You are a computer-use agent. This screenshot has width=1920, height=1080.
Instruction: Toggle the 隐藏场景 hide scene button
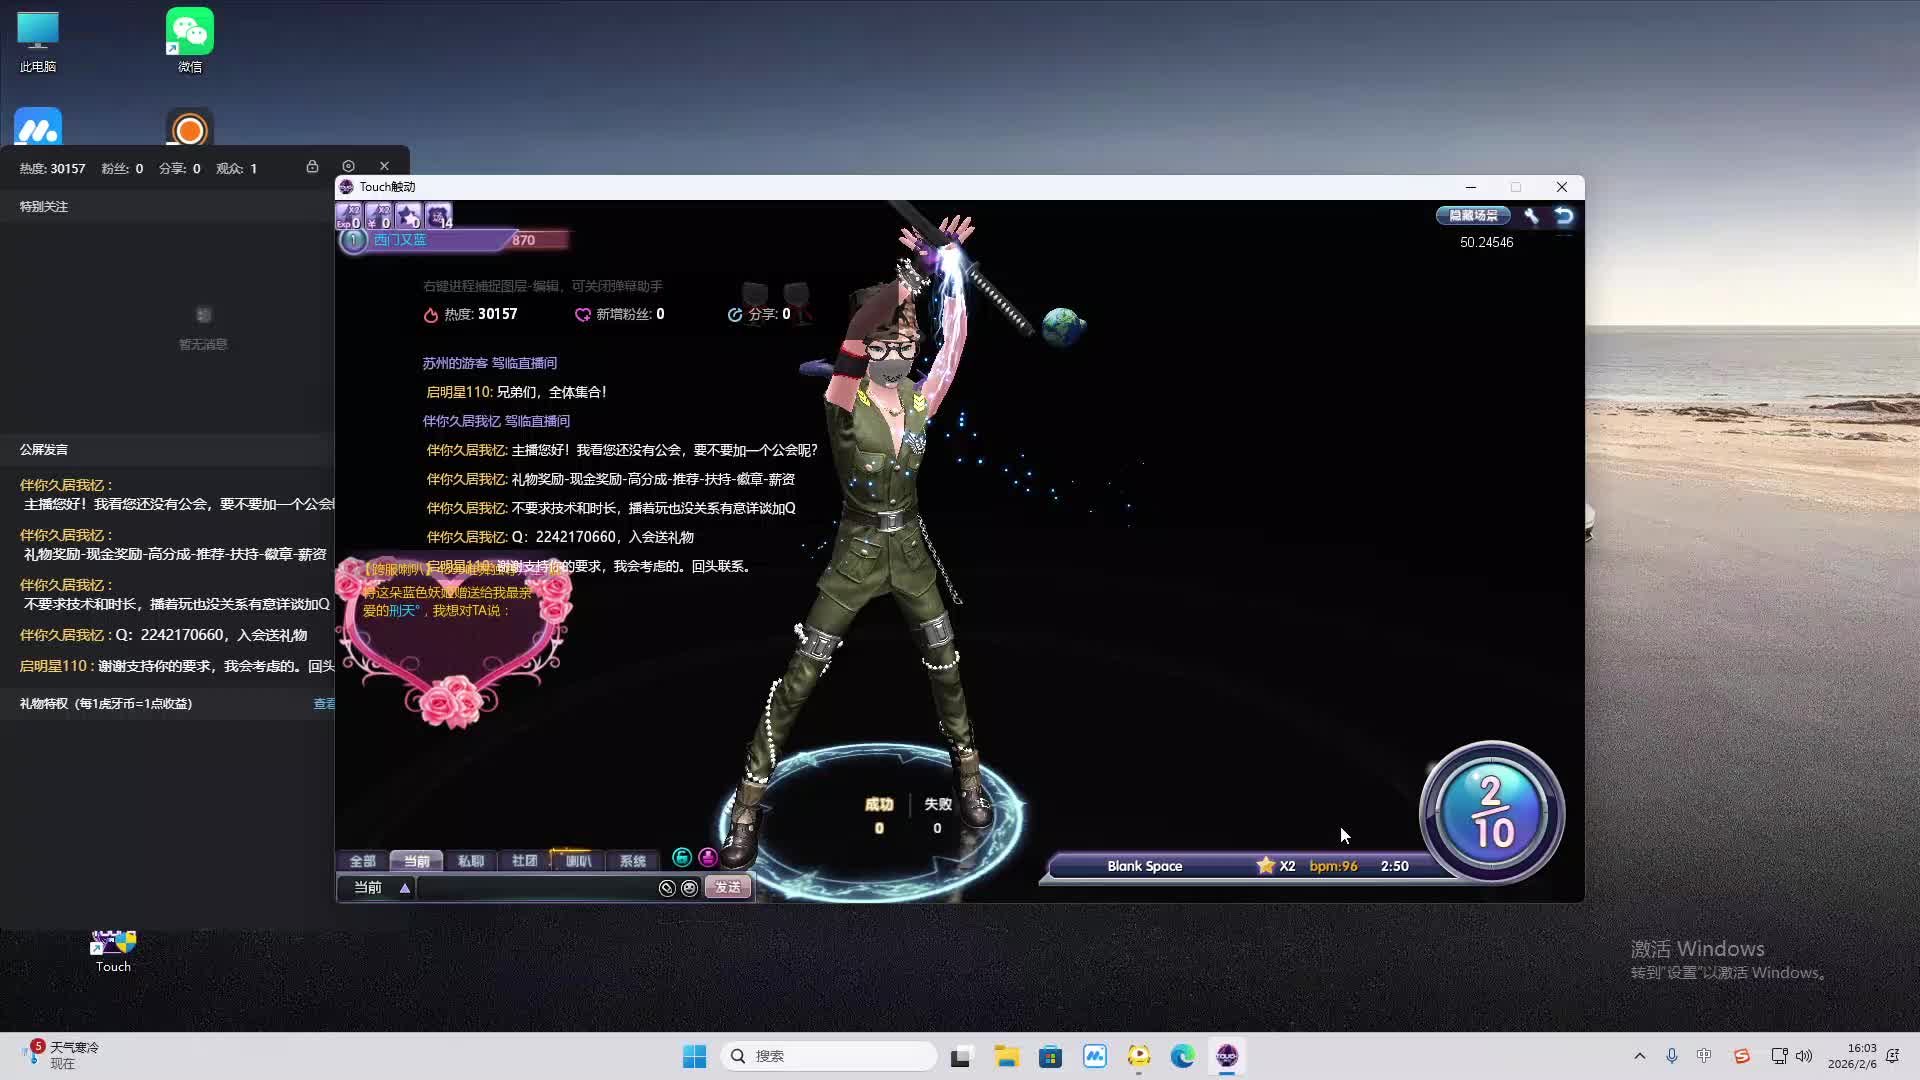(x=1473, y=216)
